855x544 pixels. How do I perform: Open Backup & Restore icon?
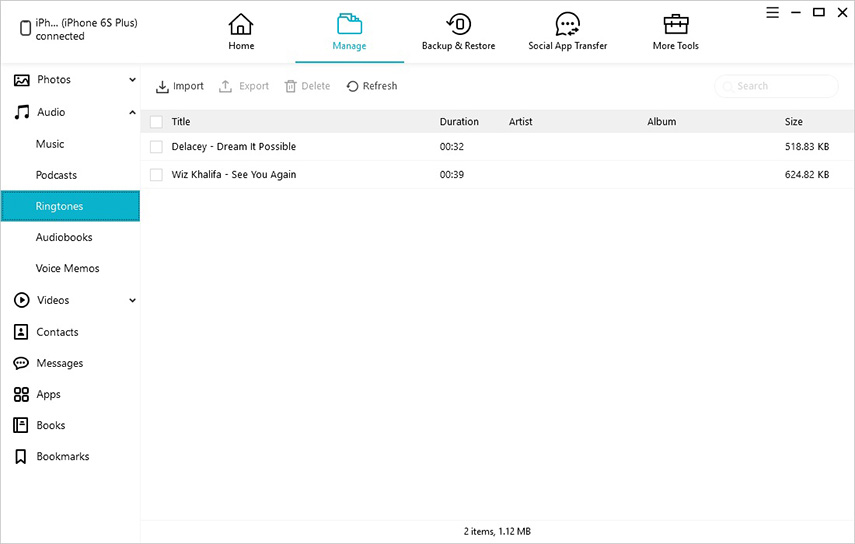[459, 24]
